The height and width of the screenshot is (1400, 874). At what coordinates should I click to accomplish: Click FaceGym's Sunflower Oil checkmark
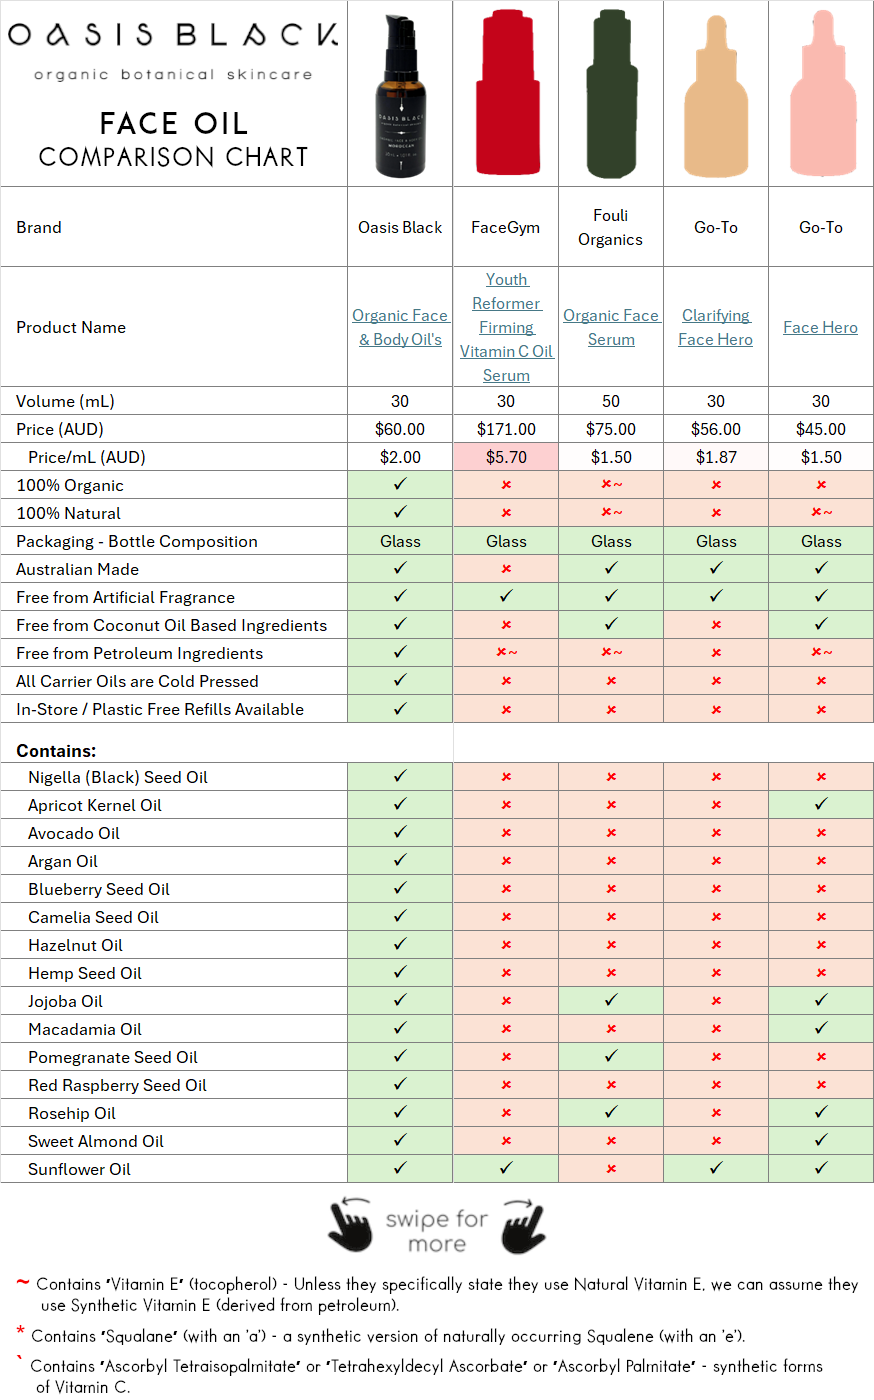506,1168
